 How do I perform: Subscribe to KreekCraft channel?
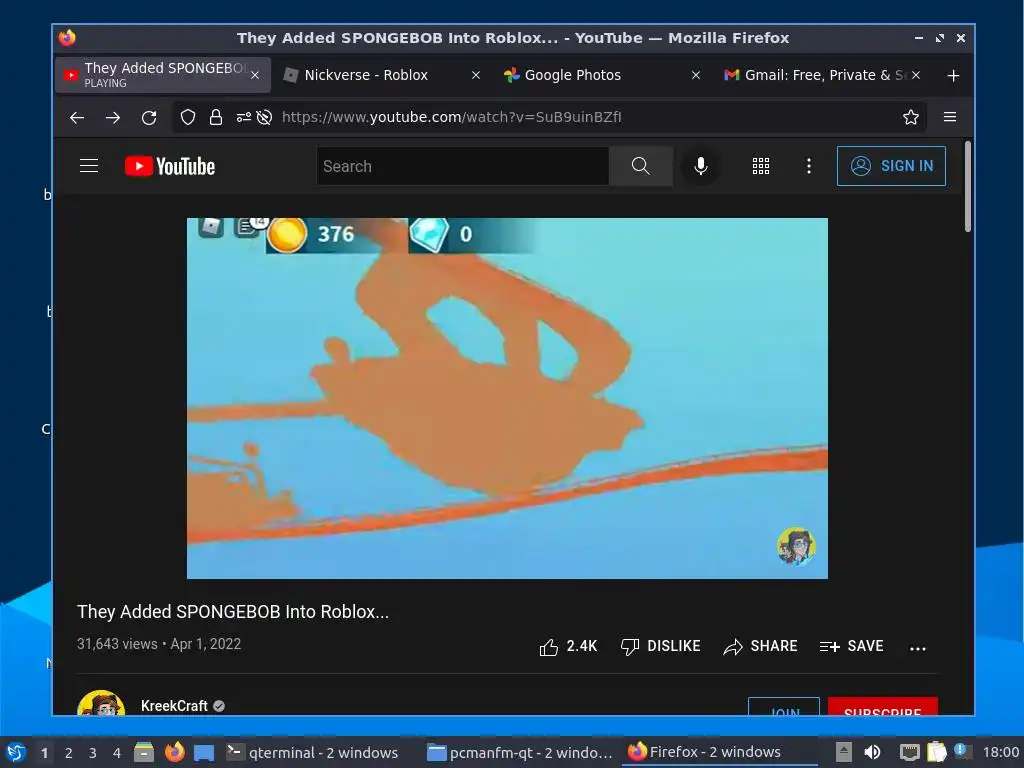(x=882, y=706)
